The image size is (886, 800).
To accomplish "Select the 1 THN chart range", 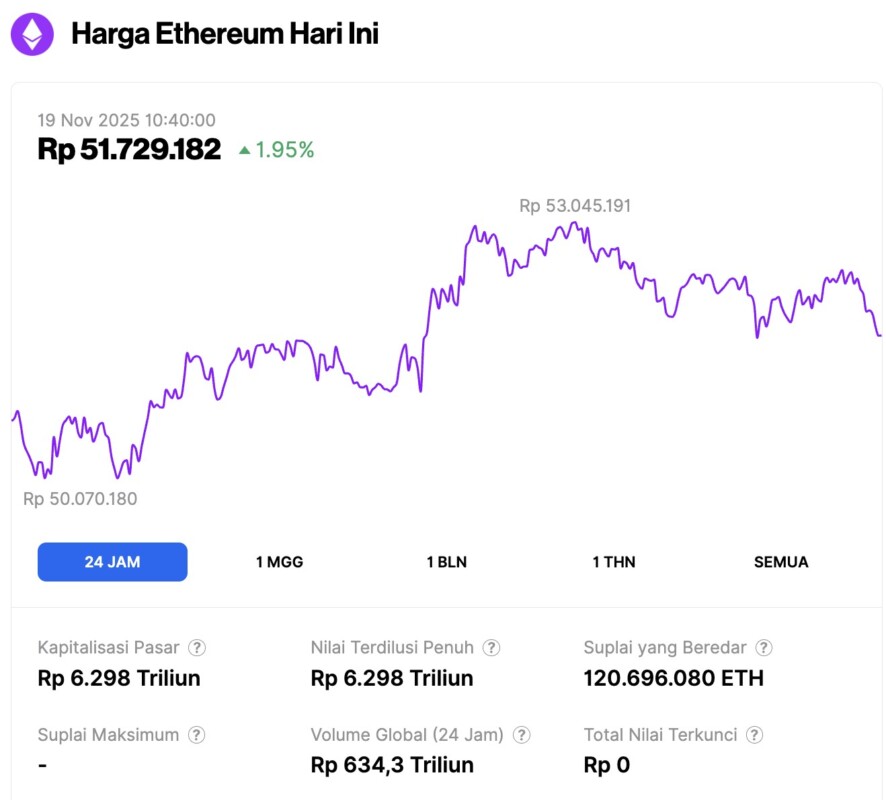I will click(613, 562).
